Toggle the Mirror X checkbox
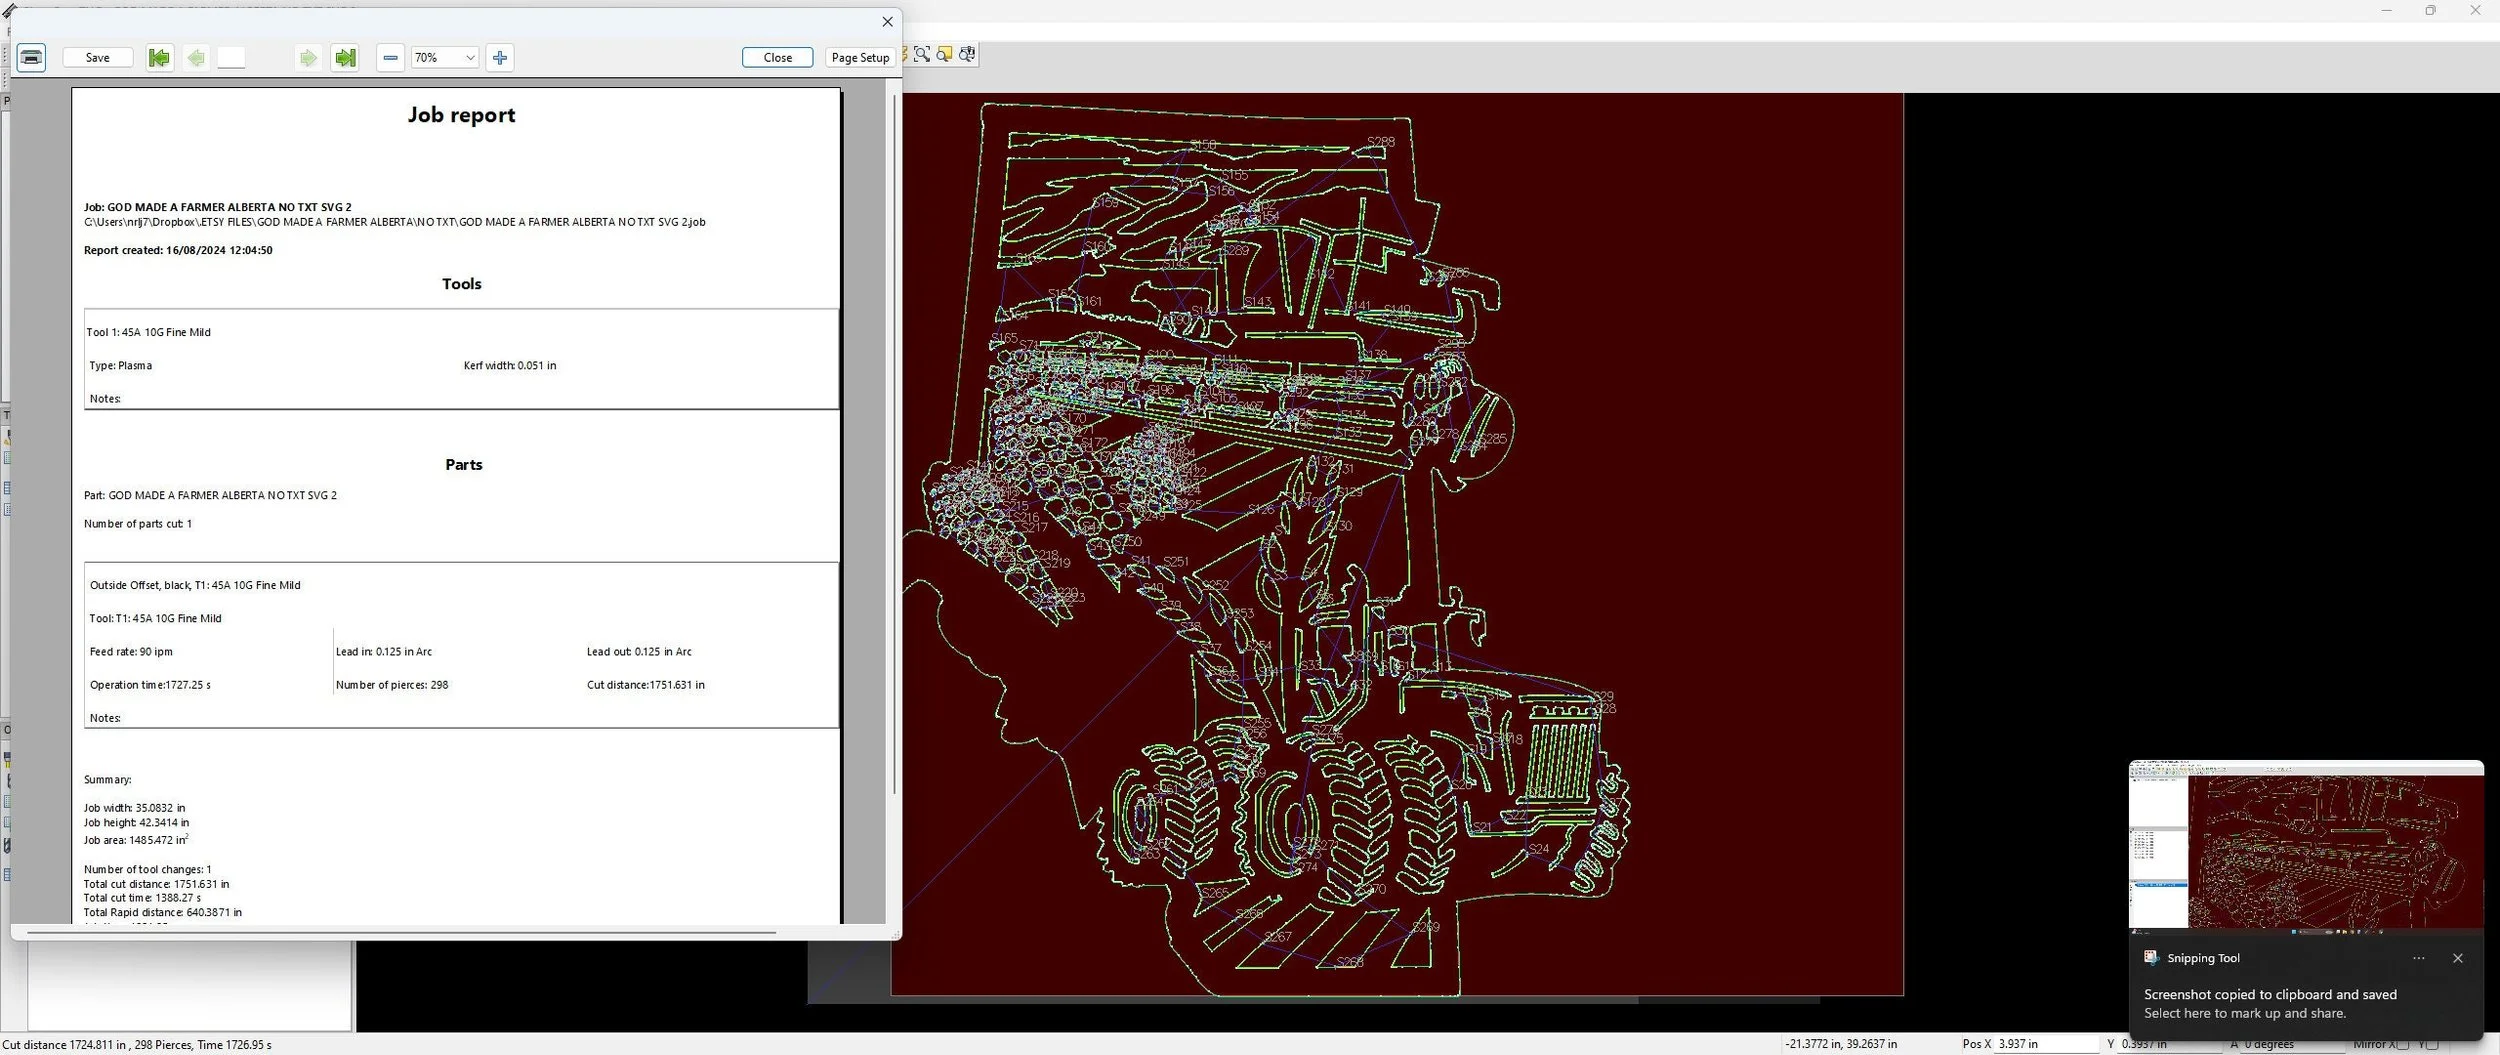 2402,1044
